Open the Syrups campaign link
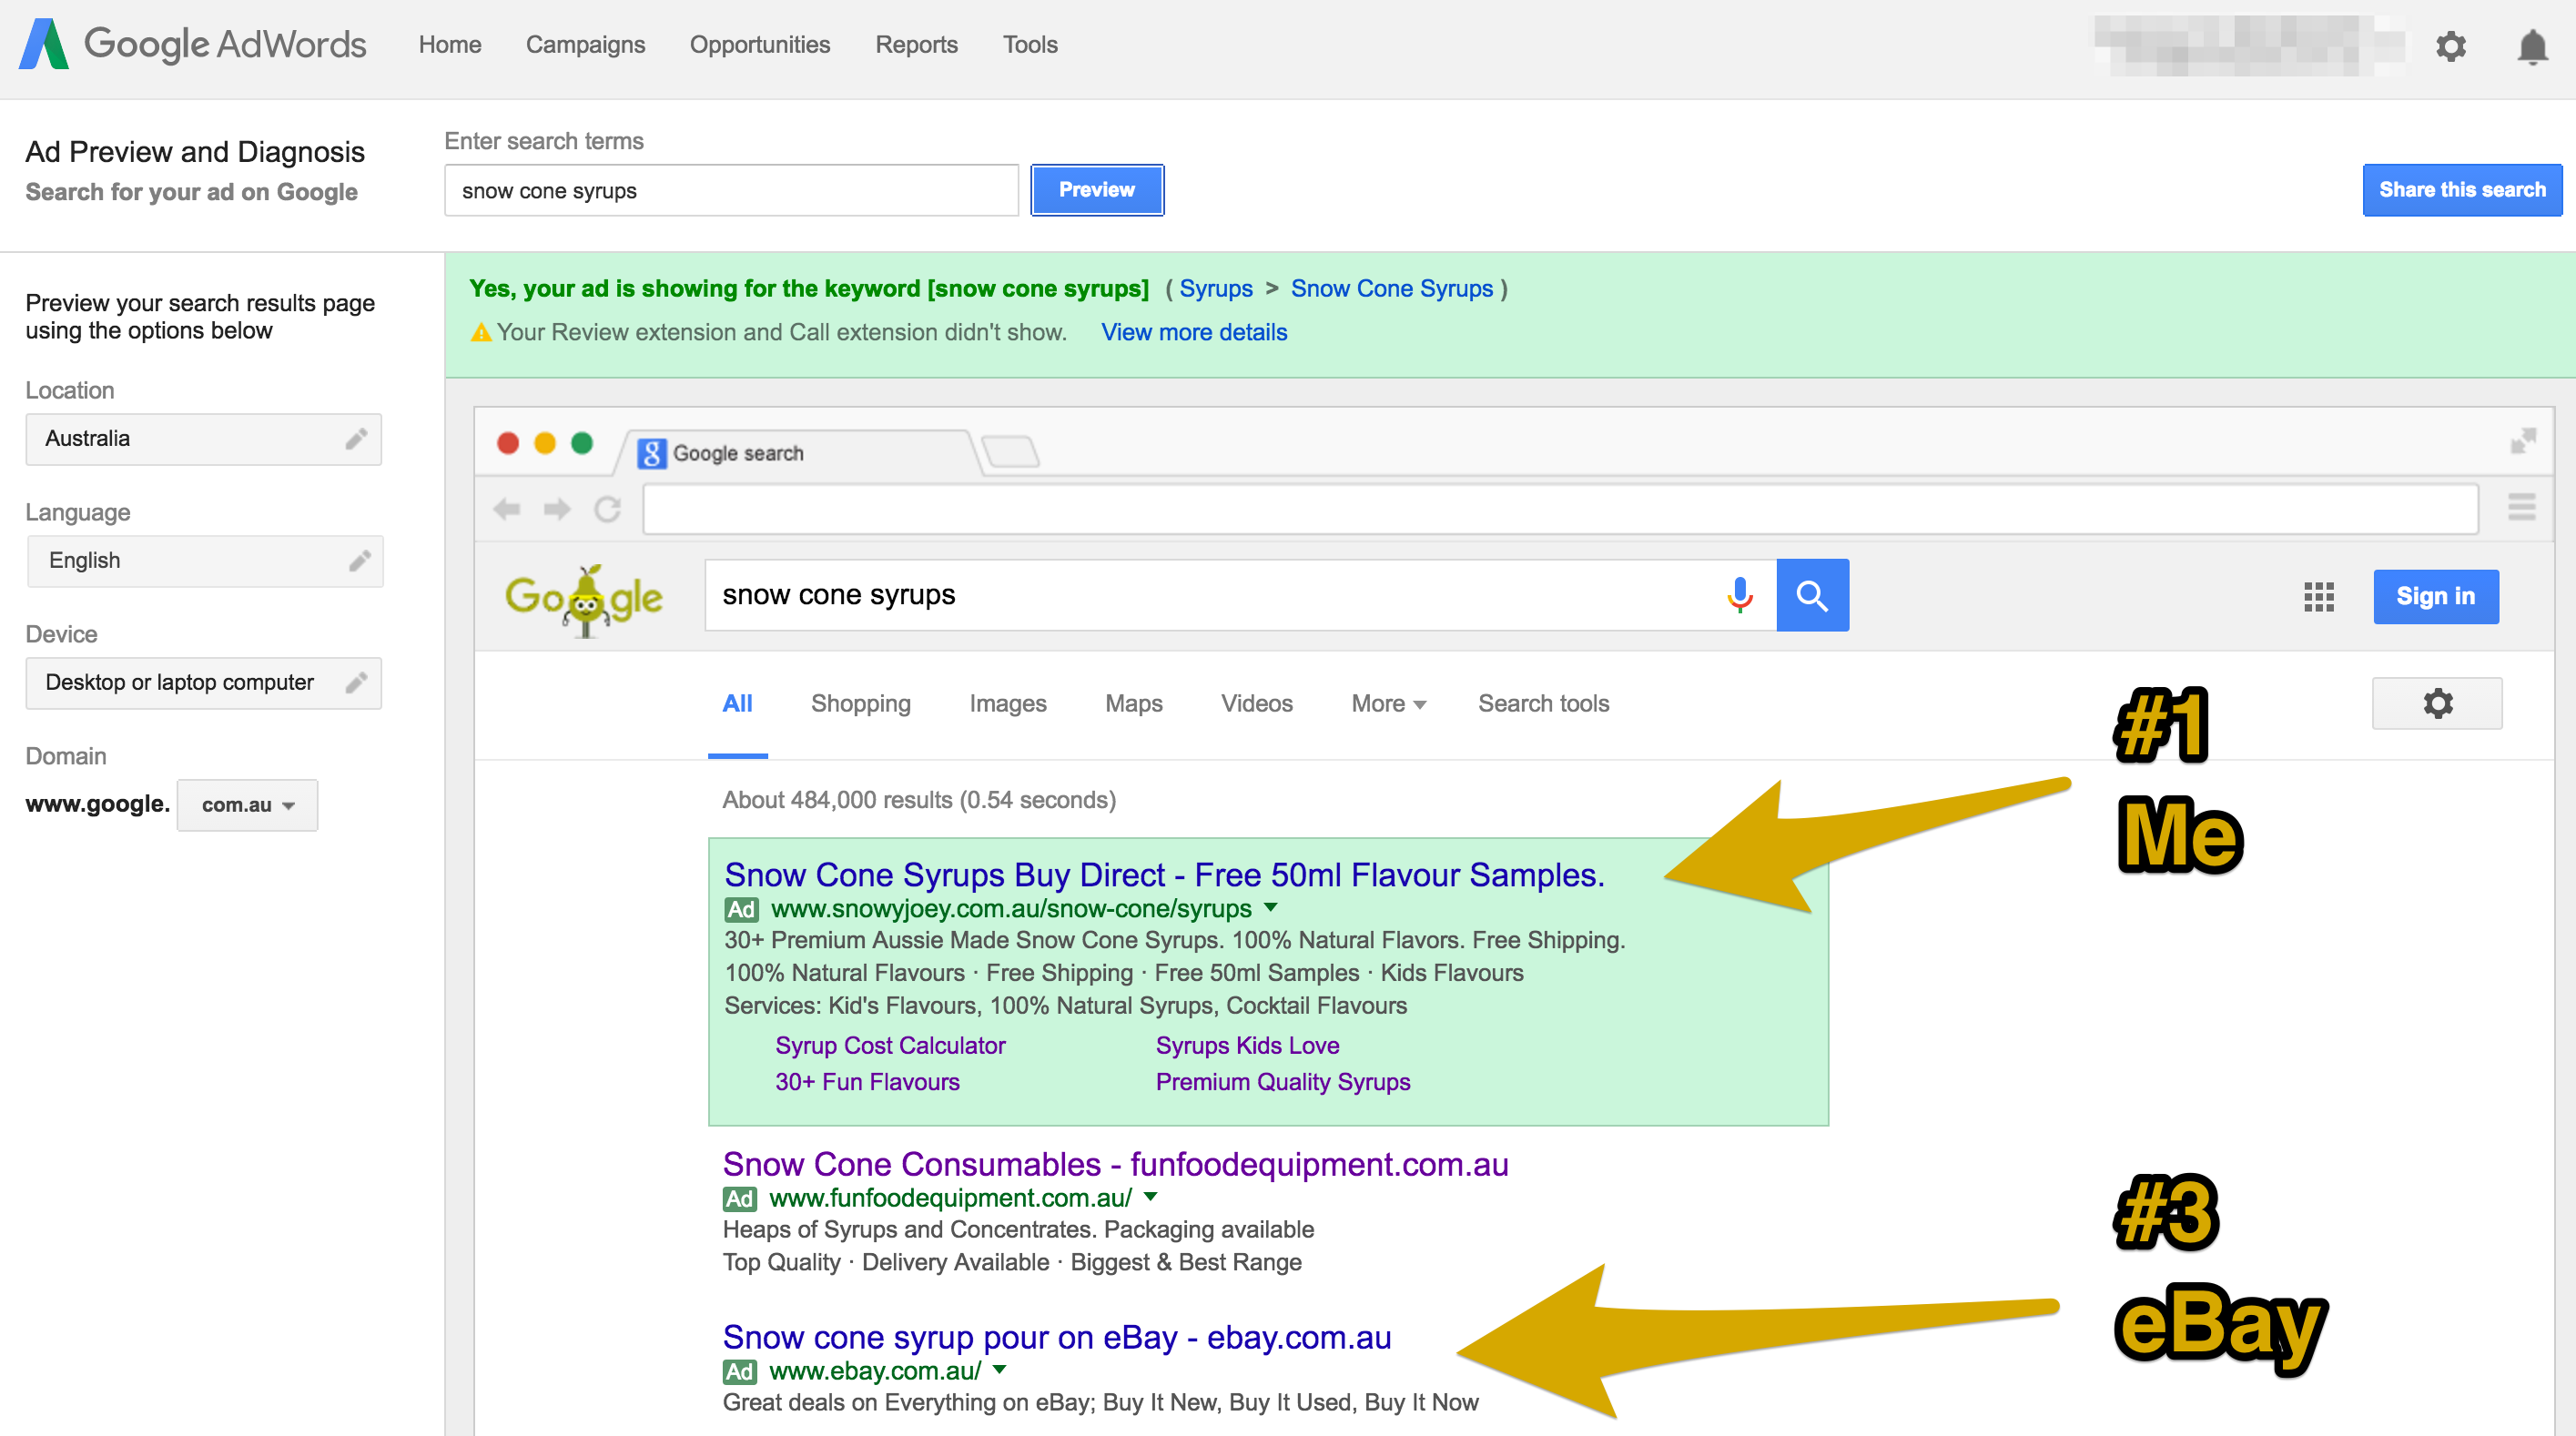This screenshot has height=1436, width=2576. point(1215,289)
